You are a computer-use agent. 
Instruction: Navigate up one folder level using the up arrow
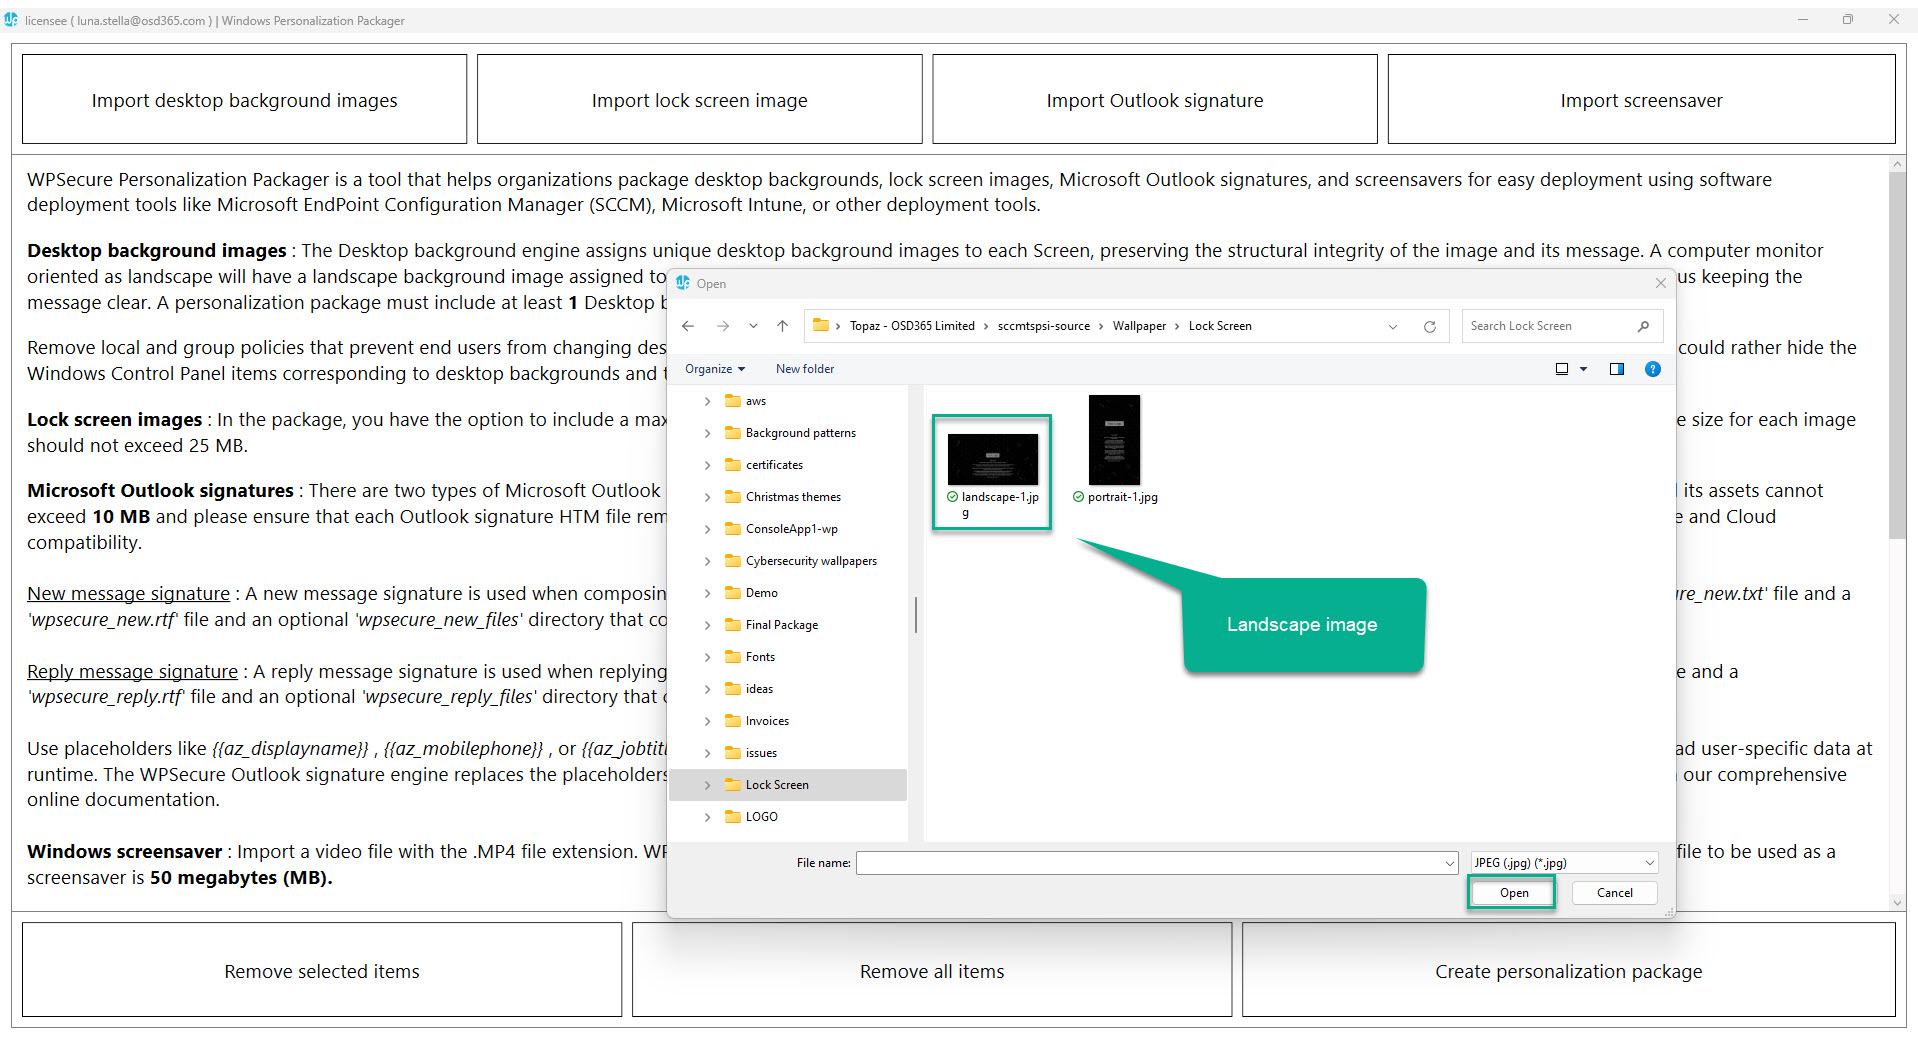coord(783,325)
